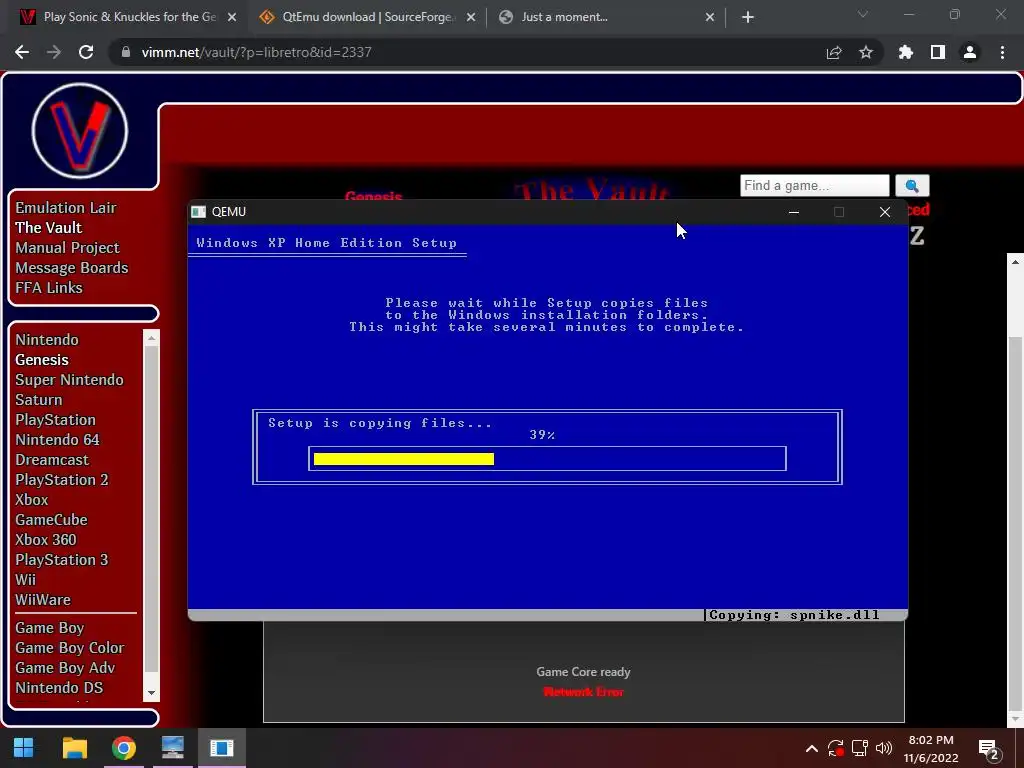Open Google Chrome from the taskbar
This screenshot has height=768, width=1024.
tap(123, 748)
